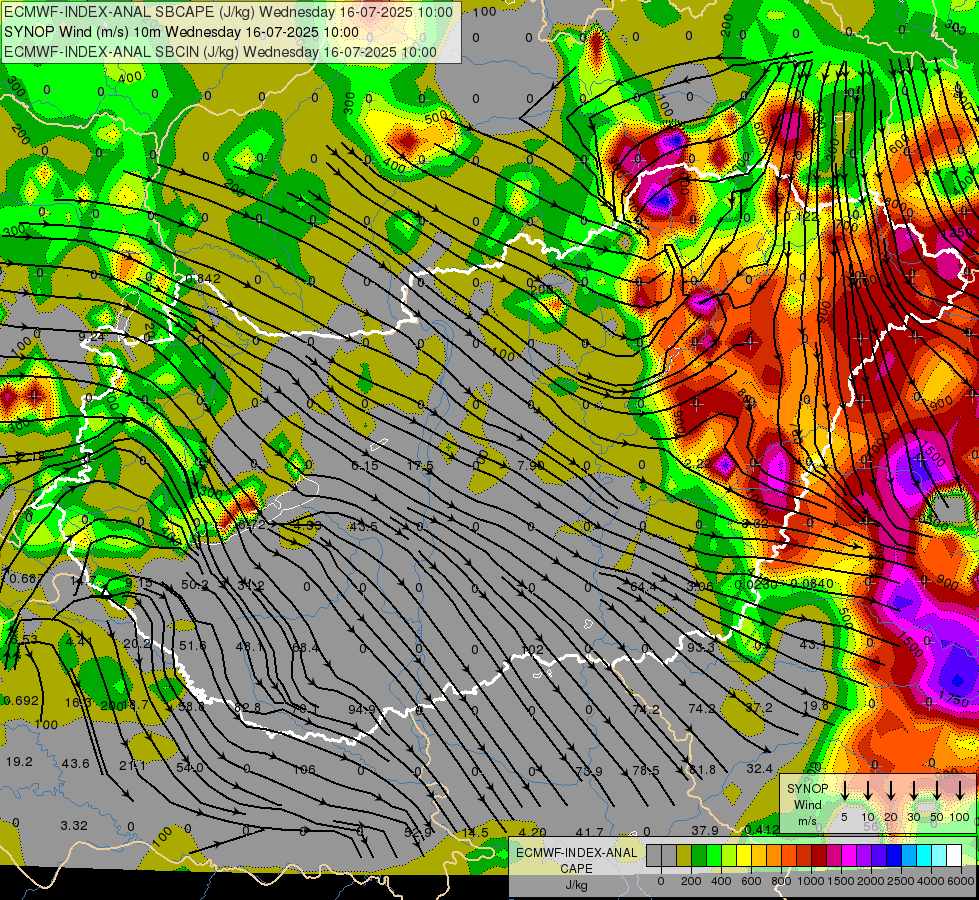Click the CIN value 0.842 on map
This screenshot has height=900, width=979.
tap(203, 279)
